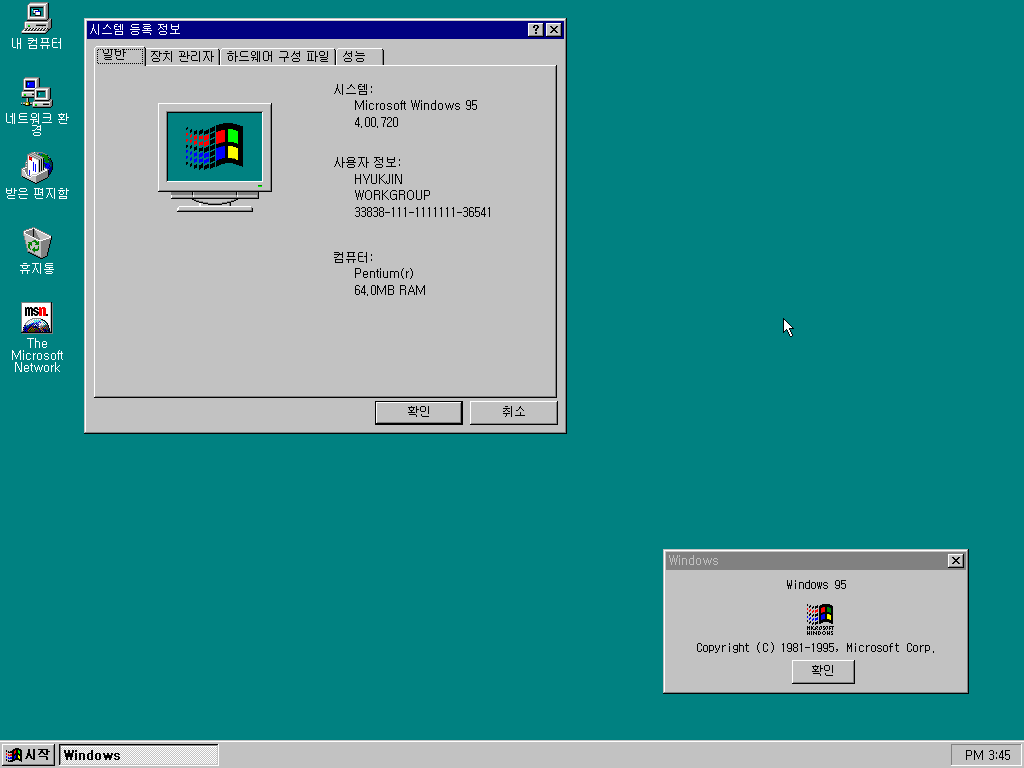The width and height of the screenshot is (1024, 768).
Task: Click the 시스템 등록 정보 title bar
Action: [307, 29]
